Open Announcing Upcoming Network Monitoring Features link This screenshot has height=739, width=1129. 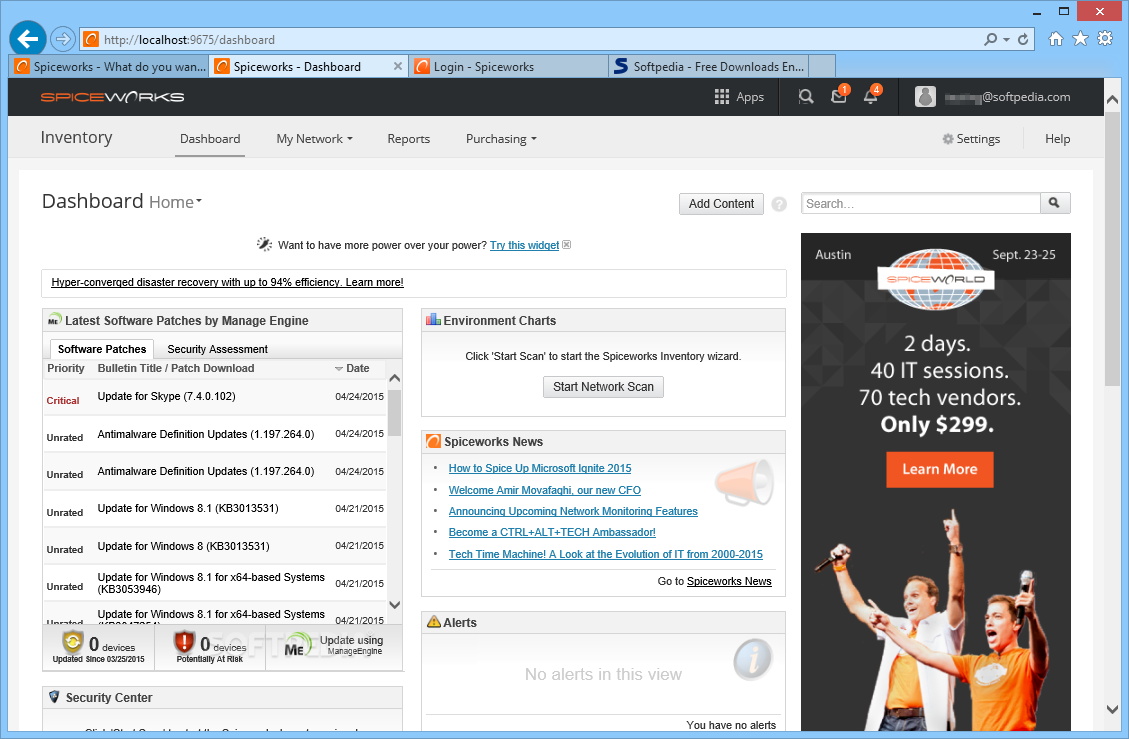[573, 511]
